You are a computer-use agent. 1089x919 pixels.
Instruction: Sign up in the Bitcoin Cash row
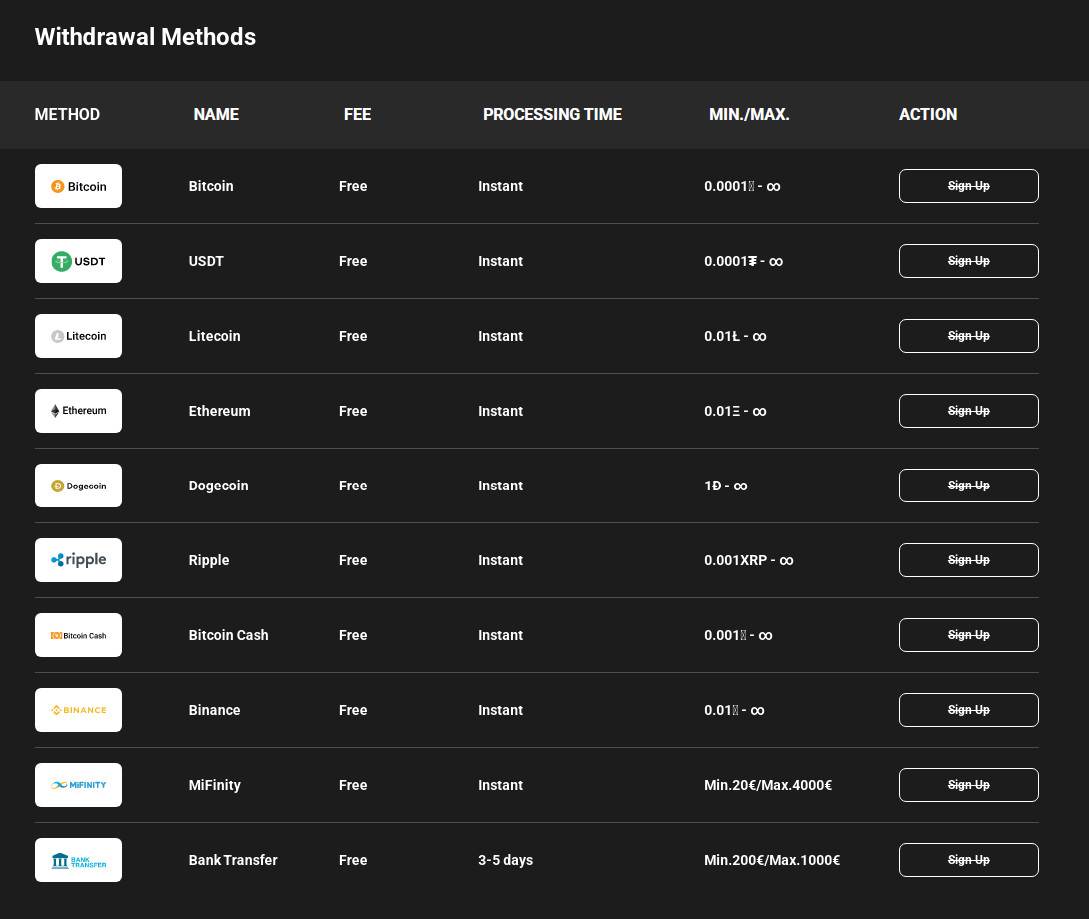[x=969, y=635]
